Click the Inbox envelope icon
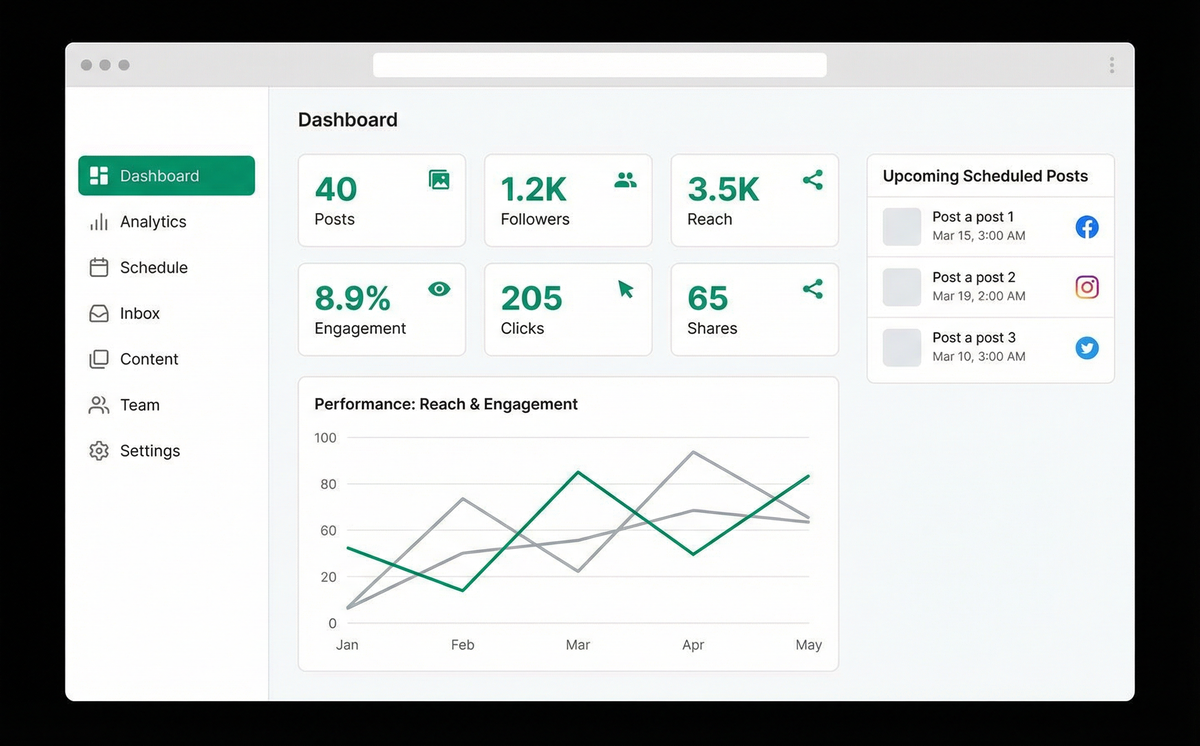 [x=98, y=313]
